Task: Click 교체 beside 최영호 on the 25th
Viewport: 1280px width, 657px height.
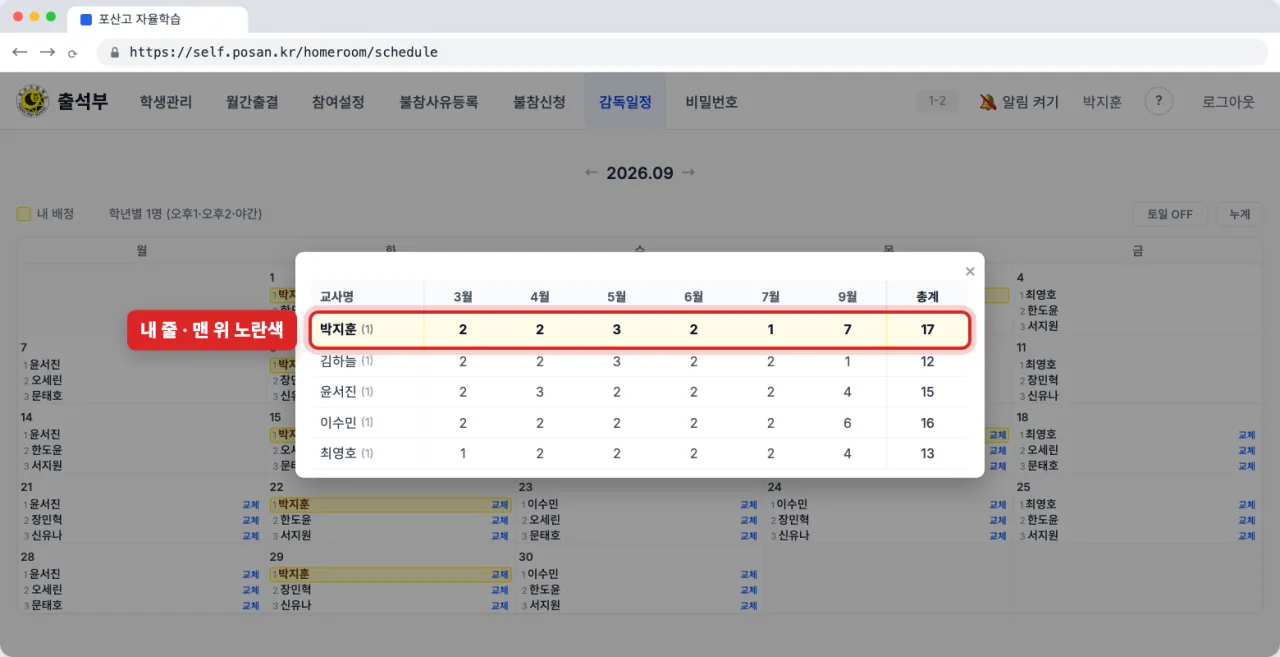Action: point(1246,505)
